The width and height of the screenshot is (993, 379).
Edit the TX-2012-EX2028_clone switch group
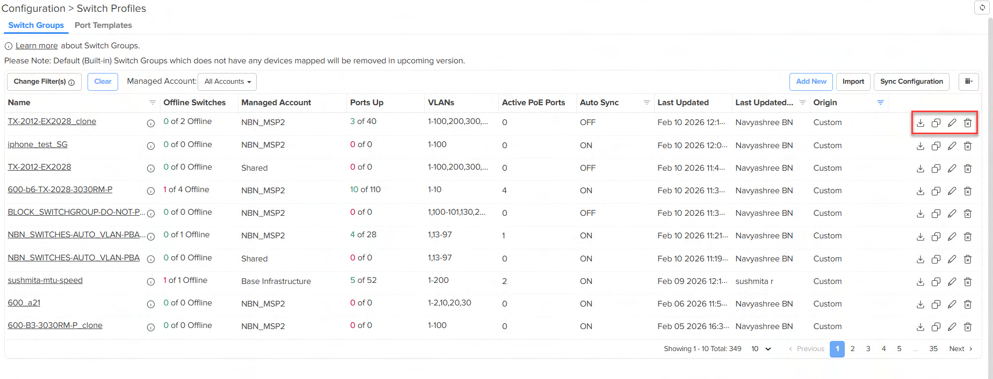tap(951, 123)
